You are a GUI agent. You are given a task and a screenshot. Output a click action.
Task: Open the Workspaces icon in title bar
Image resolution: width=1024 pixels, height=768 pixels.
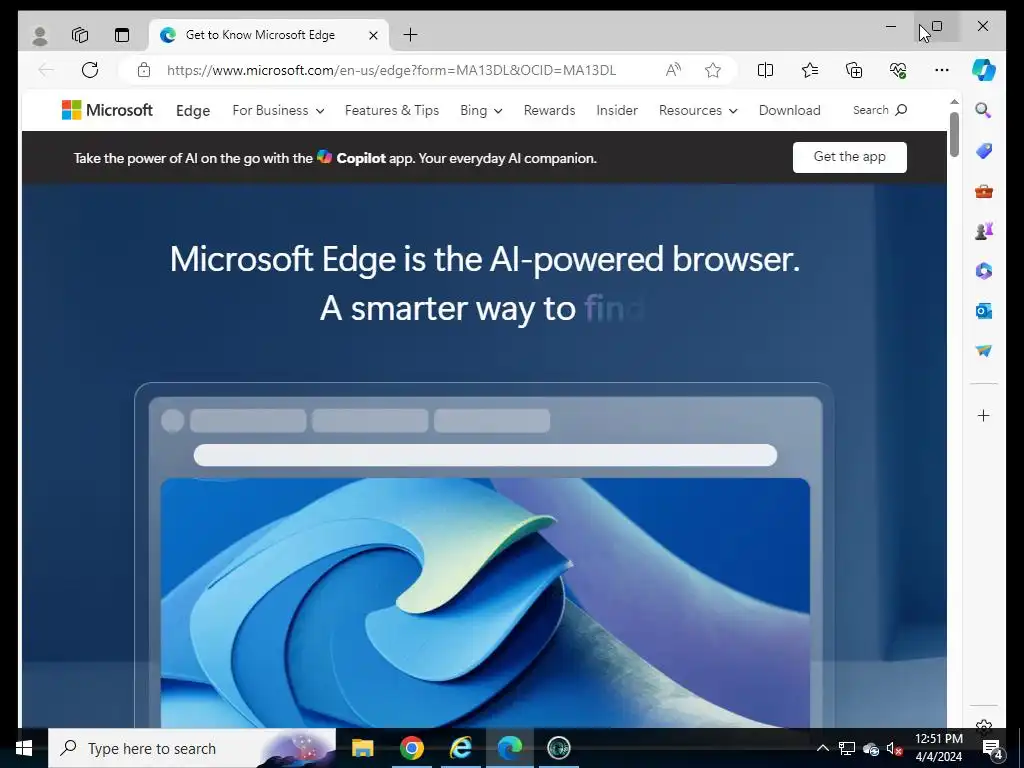click(x=80, y=35)
